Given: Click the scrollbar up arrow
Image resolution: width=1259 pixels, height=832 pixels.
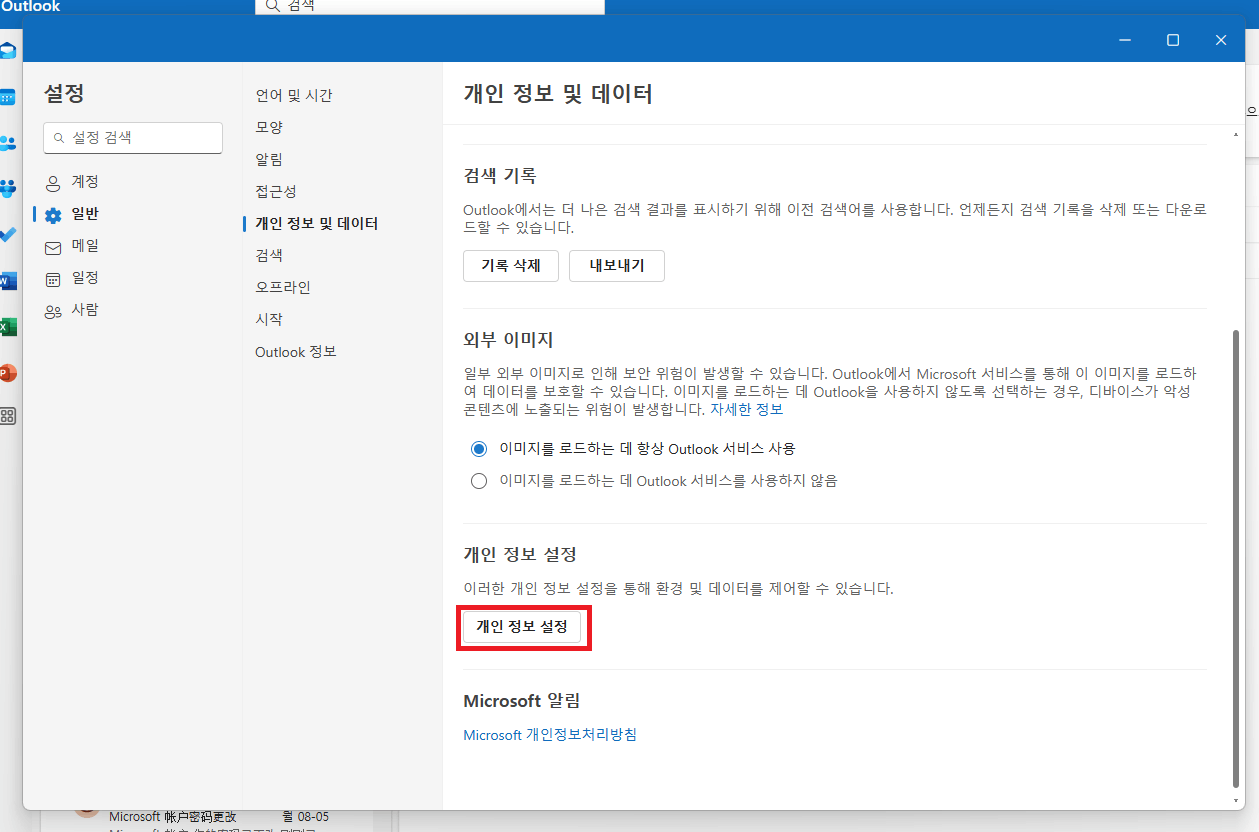Looking at the screenshot, I should point(1236,135).
